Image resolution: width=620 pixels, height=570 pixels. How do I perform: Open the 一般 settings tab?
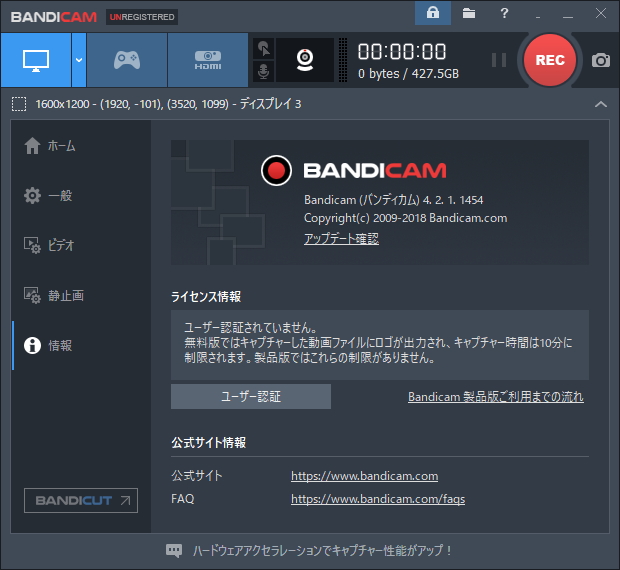pyautogui.click(x=48, y=195)
